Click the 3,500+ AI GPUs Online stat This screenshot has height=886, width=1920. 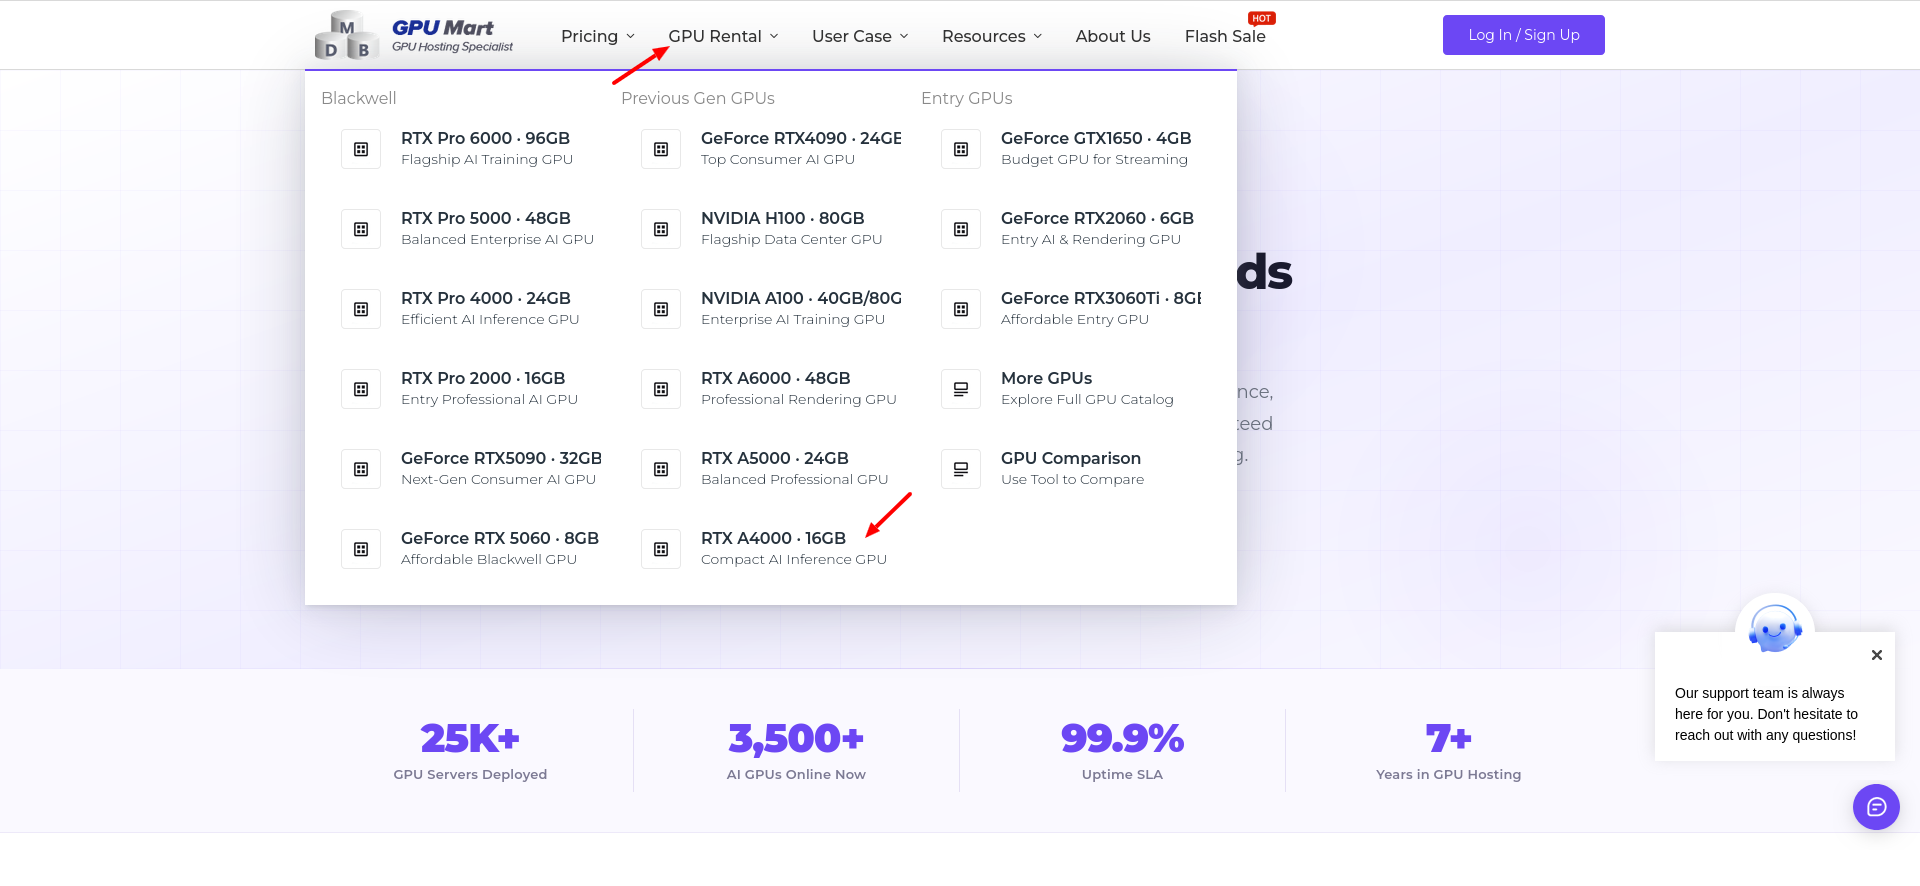[x=796, y=751]
